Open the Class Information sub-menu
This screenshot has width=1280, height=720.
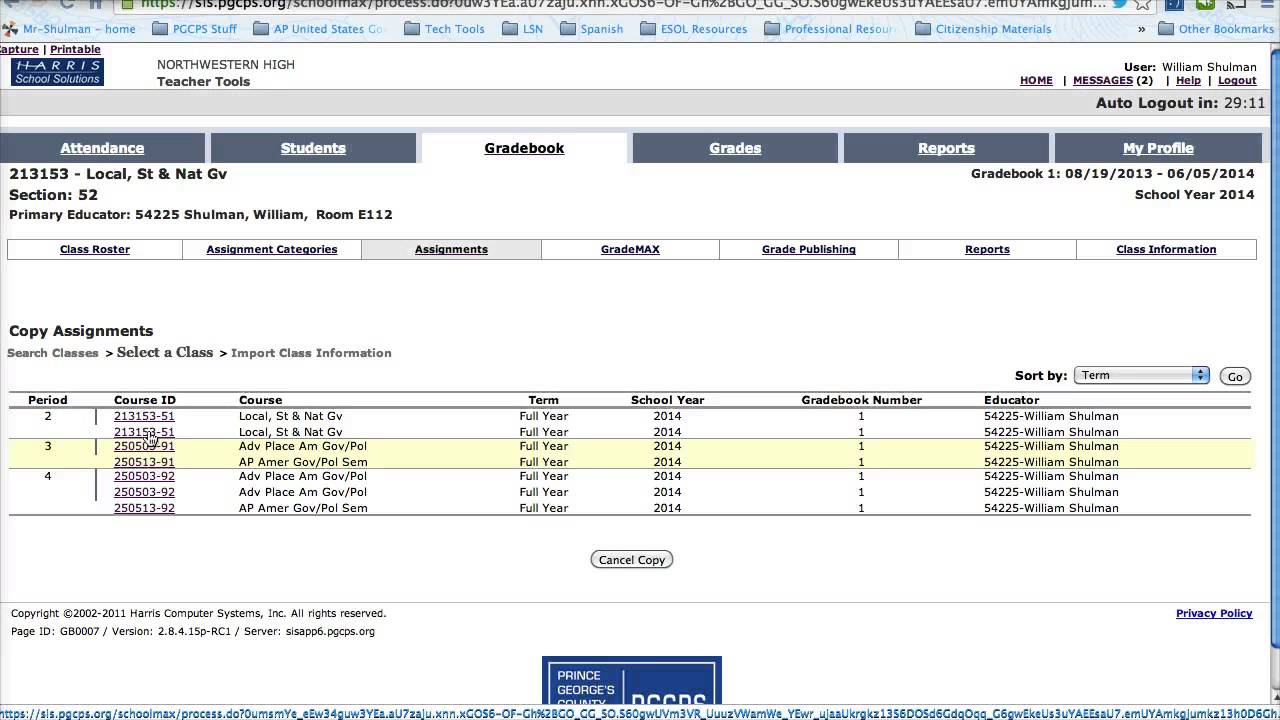pyautogui.click(x=1166, y=249)
